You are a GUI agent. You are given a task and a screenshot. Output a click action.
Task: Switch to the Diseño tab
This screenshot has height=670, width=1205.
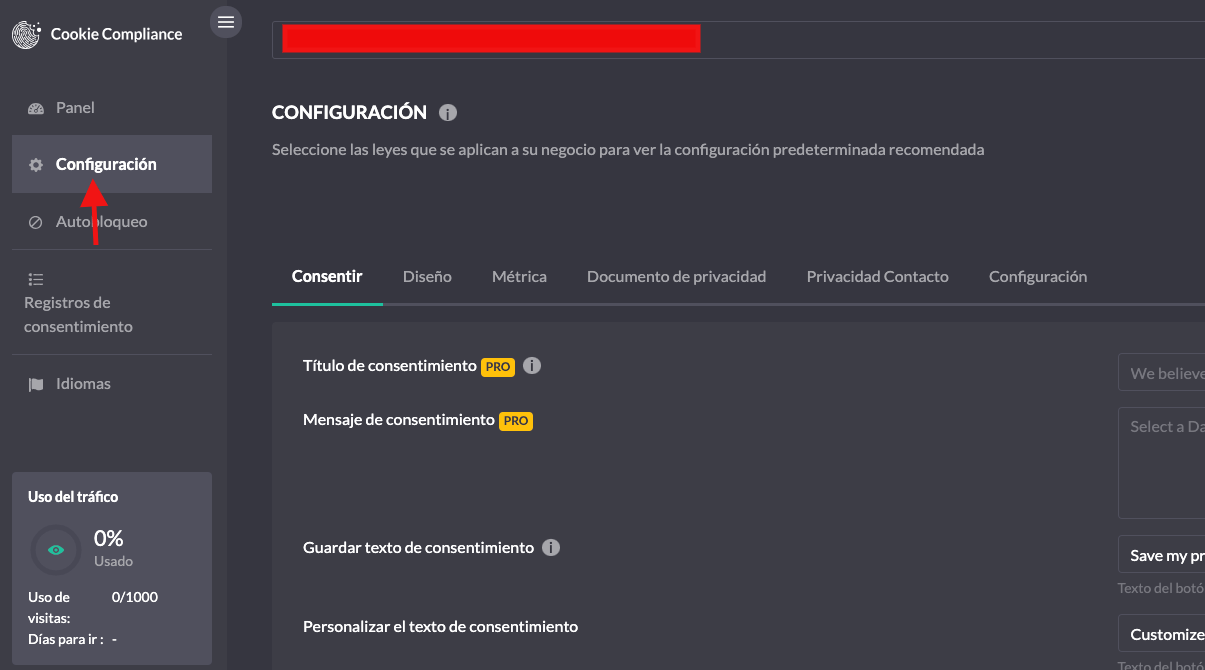pyautogui.click(x=427, y=277)
